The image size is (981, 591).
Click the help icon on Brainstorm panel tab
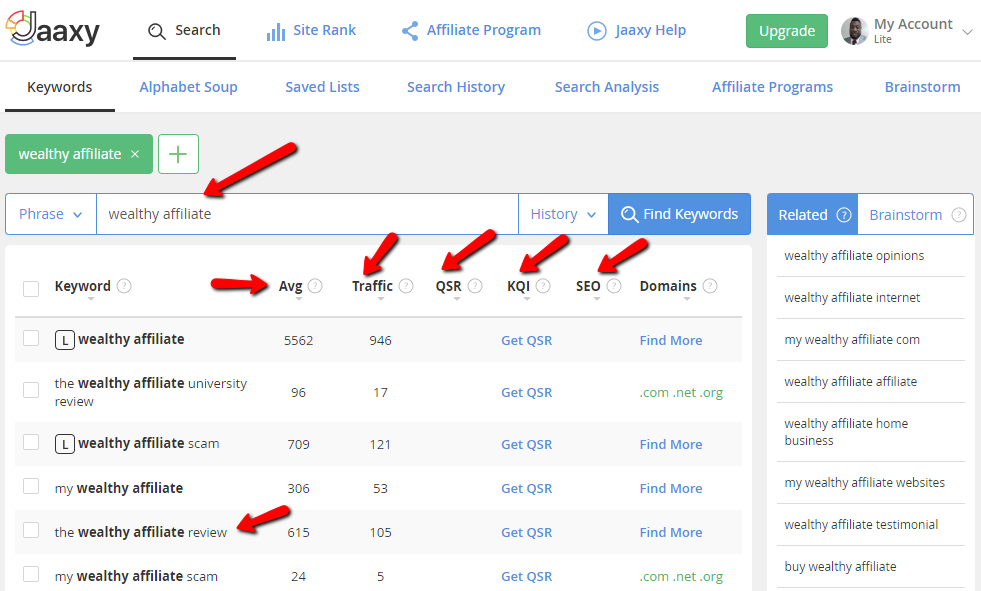point(958,215)
